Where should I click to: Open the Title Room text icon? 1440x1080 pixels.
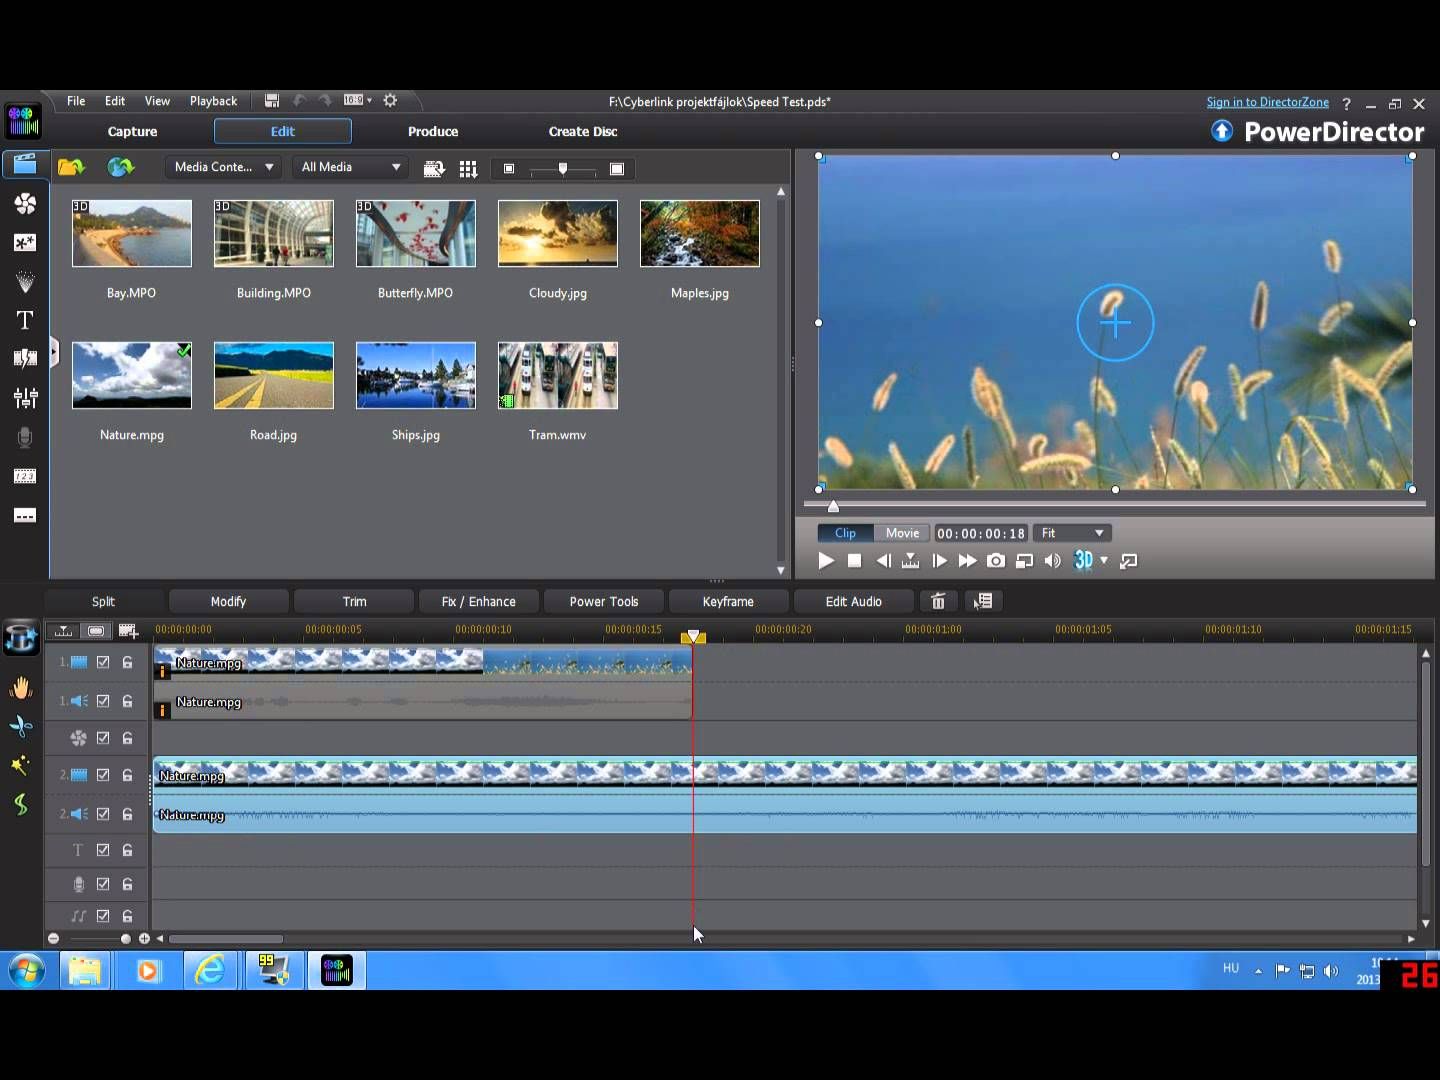point(25,320)
